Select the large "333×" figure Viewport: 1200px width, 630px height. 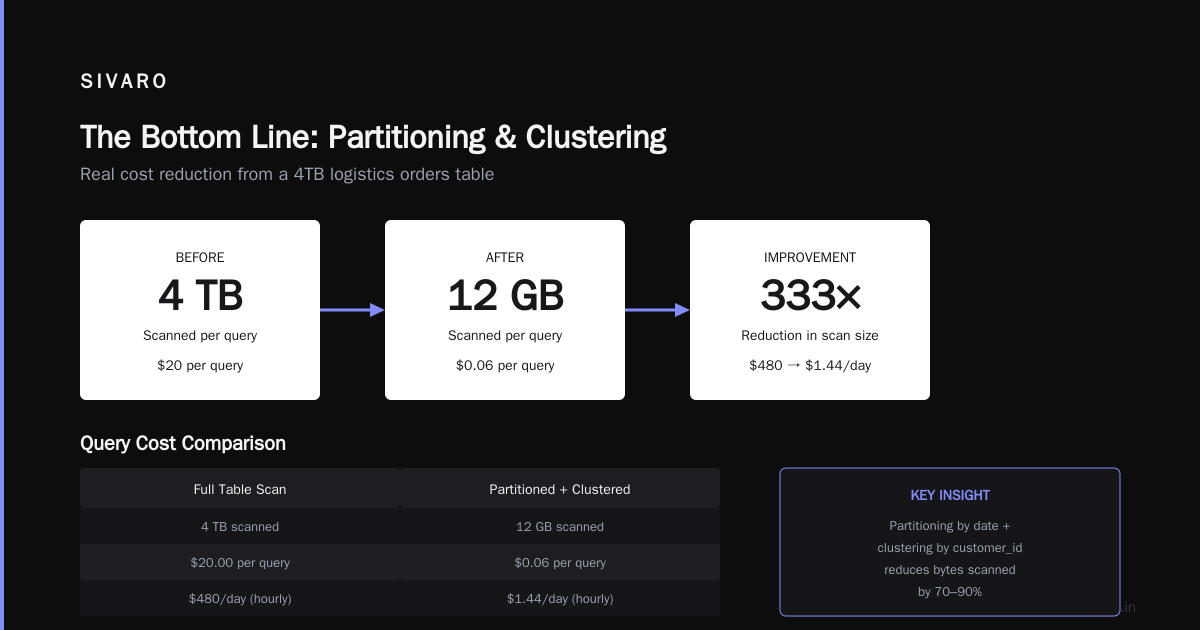(810, 296)
